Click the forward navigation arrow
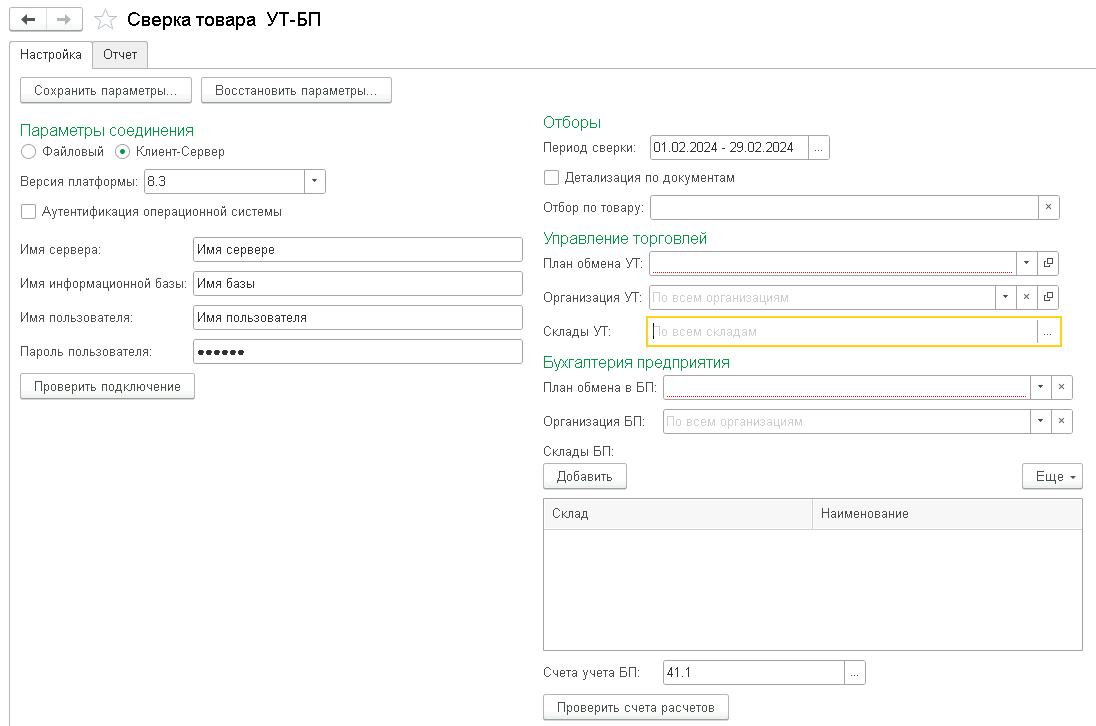Screen dimensions: 1096x726 (x=62, y=19)
